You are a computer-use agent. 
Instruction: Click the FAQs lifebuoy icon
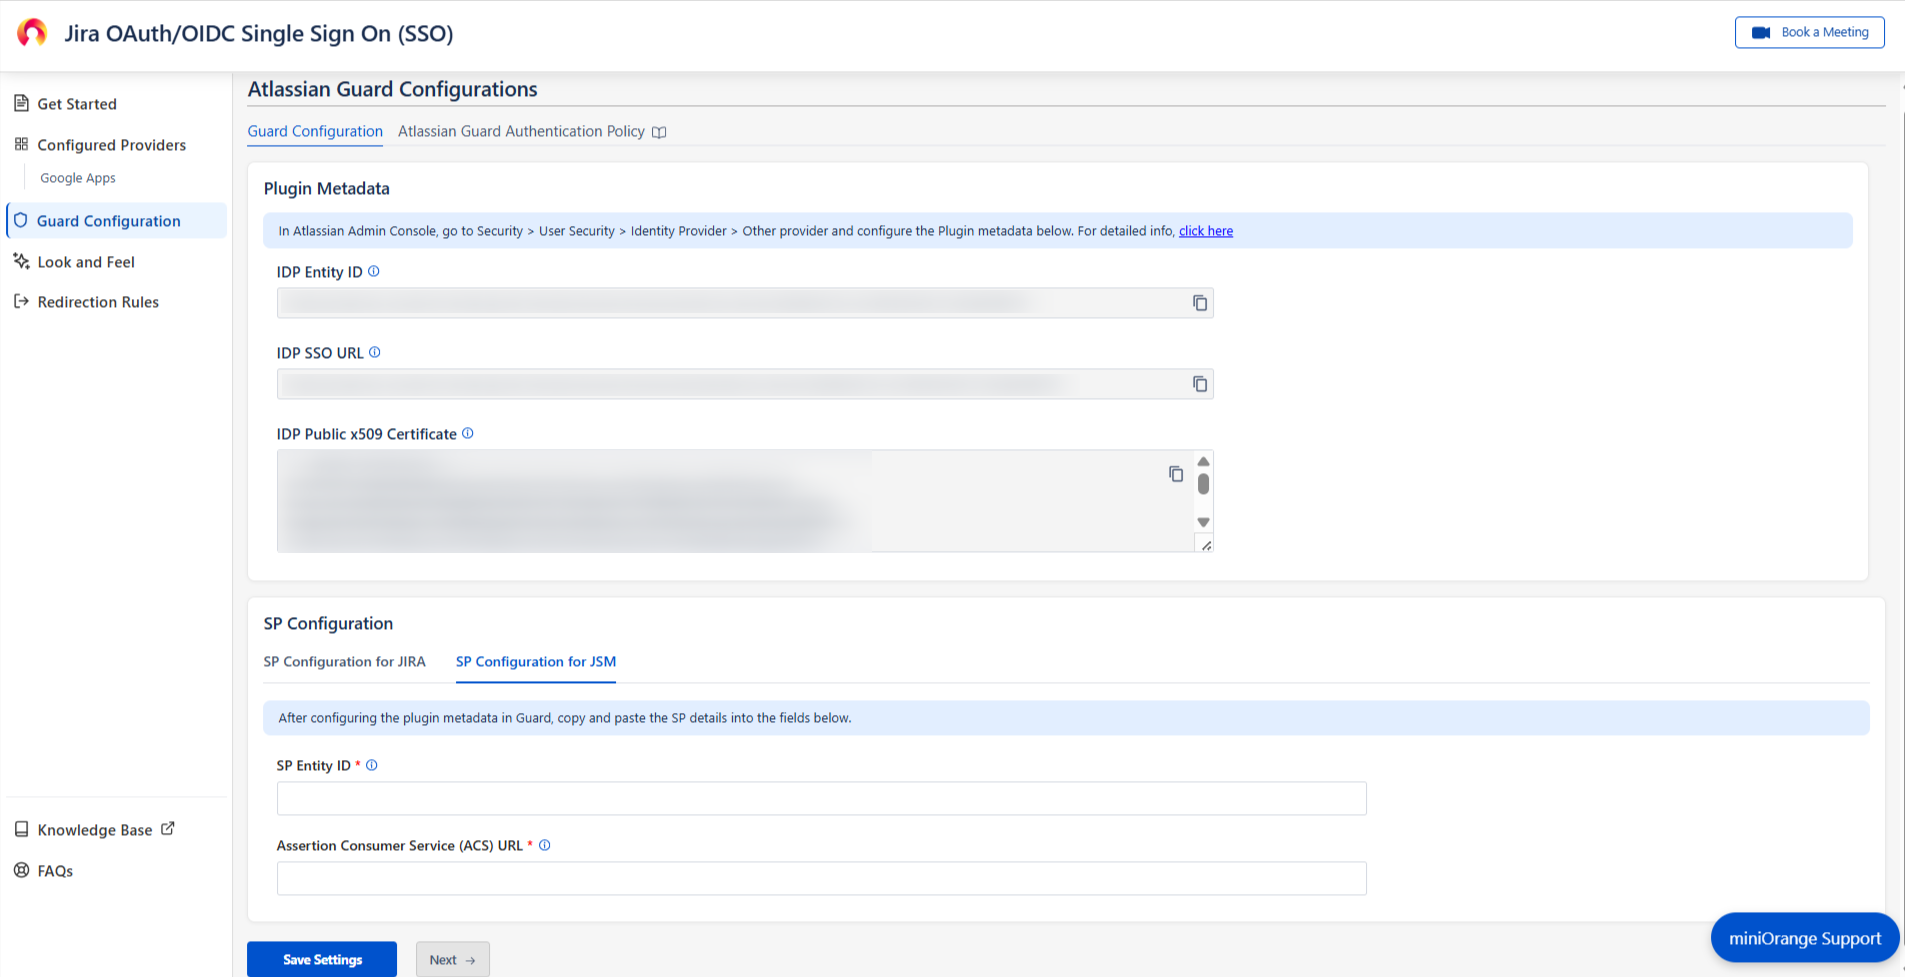[x=21, y=870]
